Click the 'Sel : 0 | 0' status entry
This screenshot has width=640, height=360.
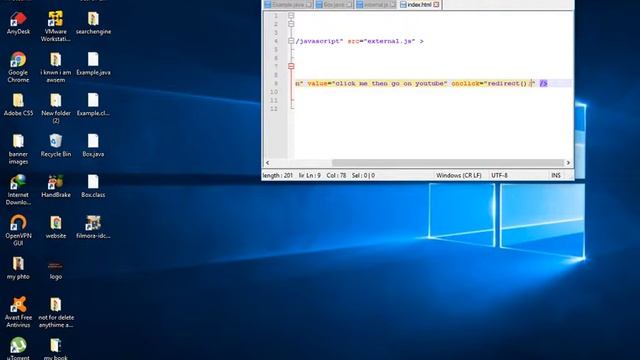coord(363,176)
